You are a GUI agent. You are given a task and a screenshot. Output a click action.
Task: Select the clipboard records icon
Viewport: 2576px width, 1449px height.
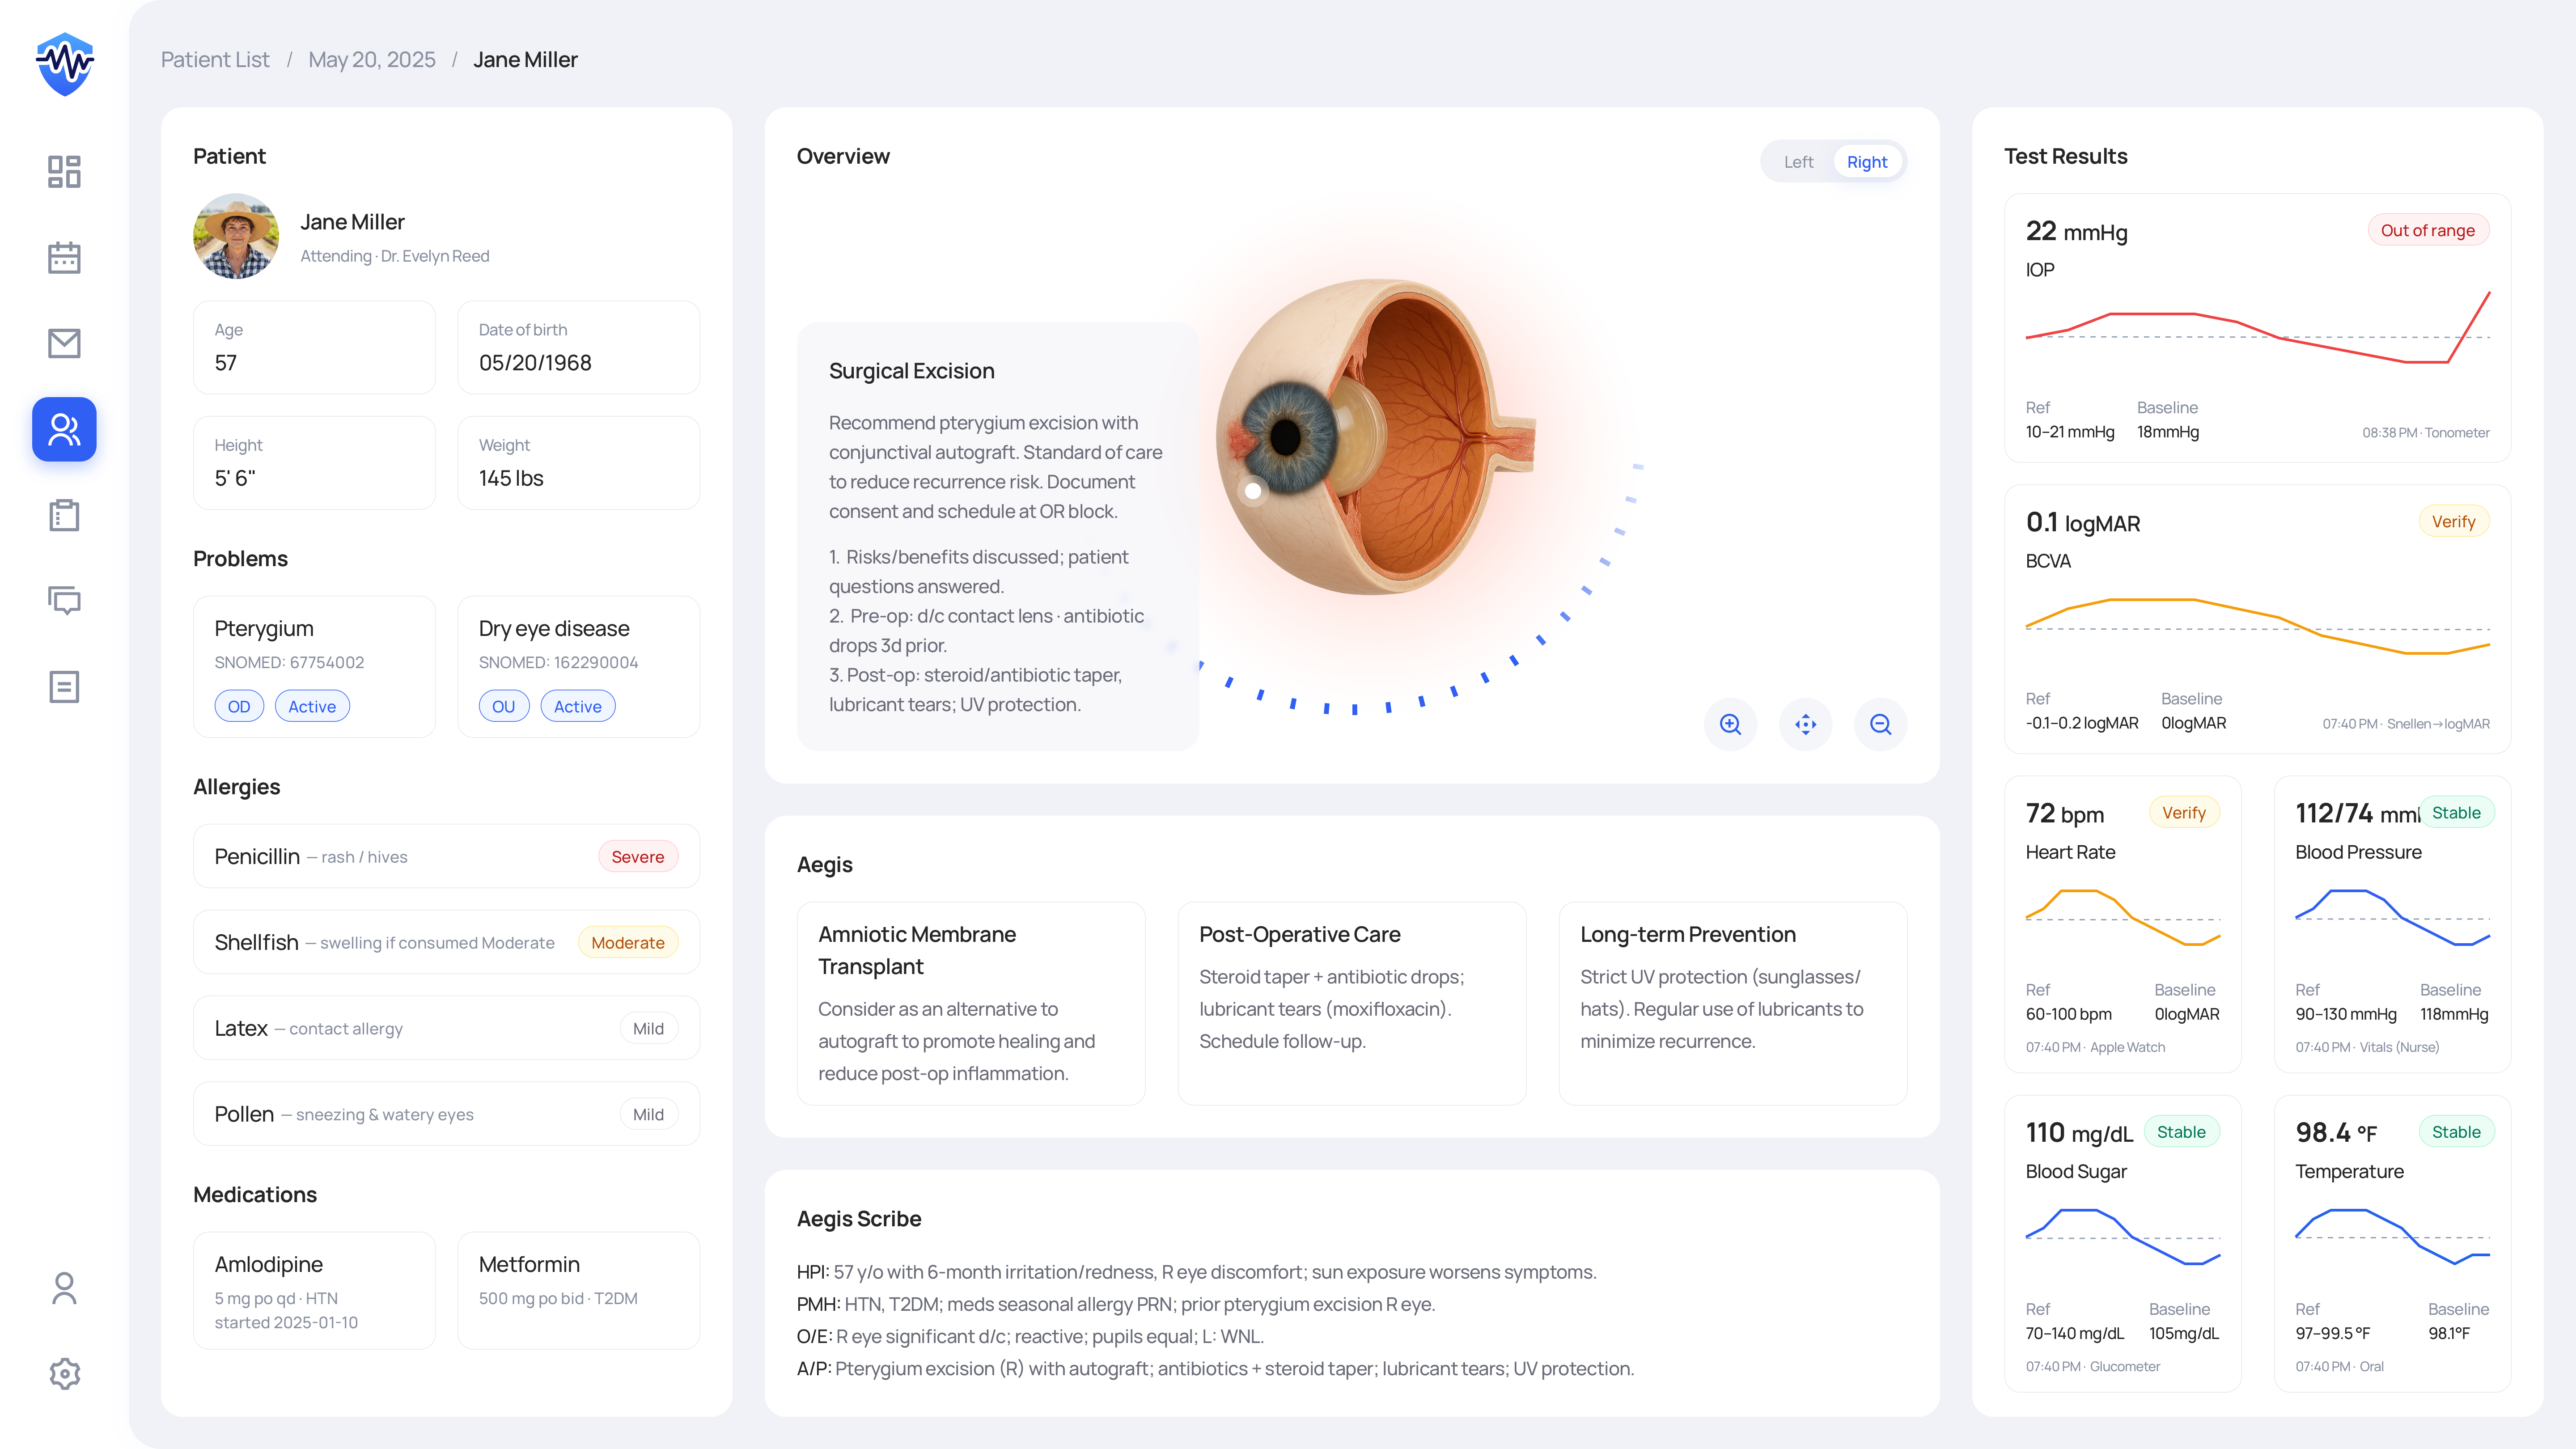point(64,515)
